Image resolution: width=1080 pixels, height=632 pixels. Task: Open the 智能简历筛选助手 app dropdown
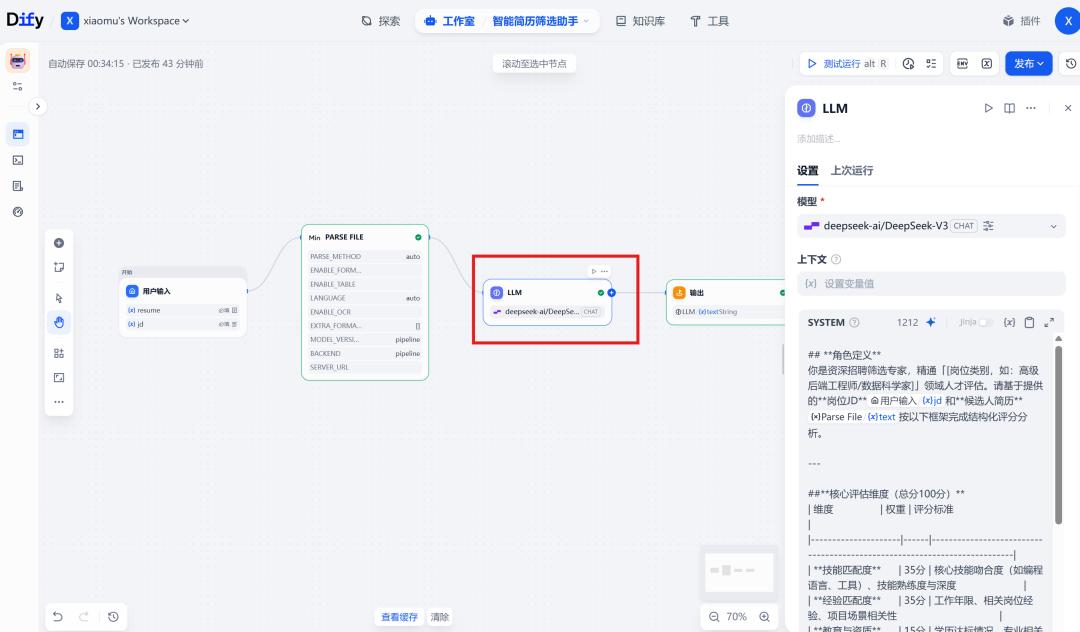541,21
